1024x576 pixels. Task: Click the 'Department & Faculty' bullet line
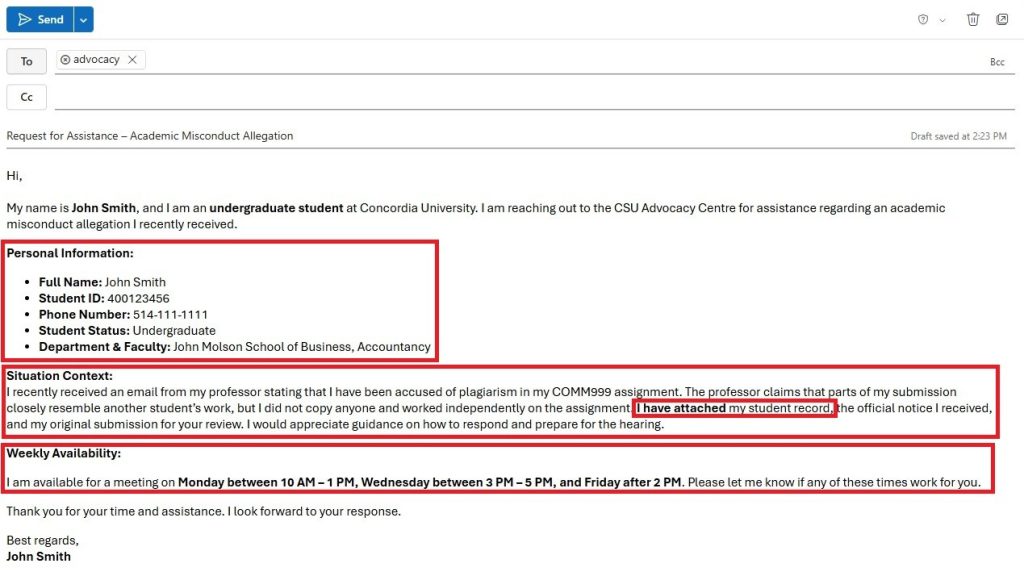(x=234, y=347)
